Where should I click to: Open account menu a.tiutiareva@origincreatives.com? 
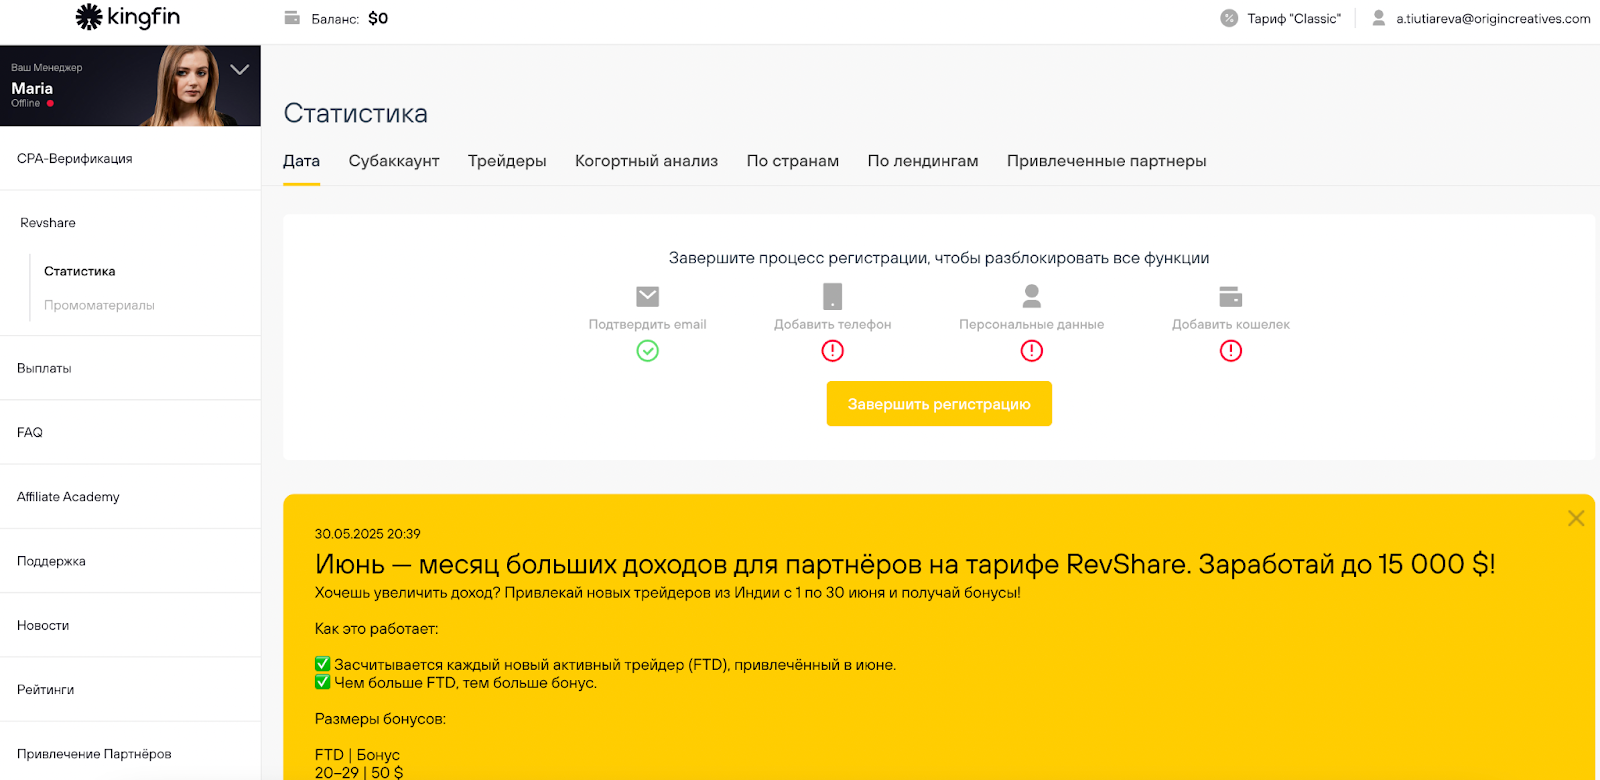click(x=1493, y=19)
